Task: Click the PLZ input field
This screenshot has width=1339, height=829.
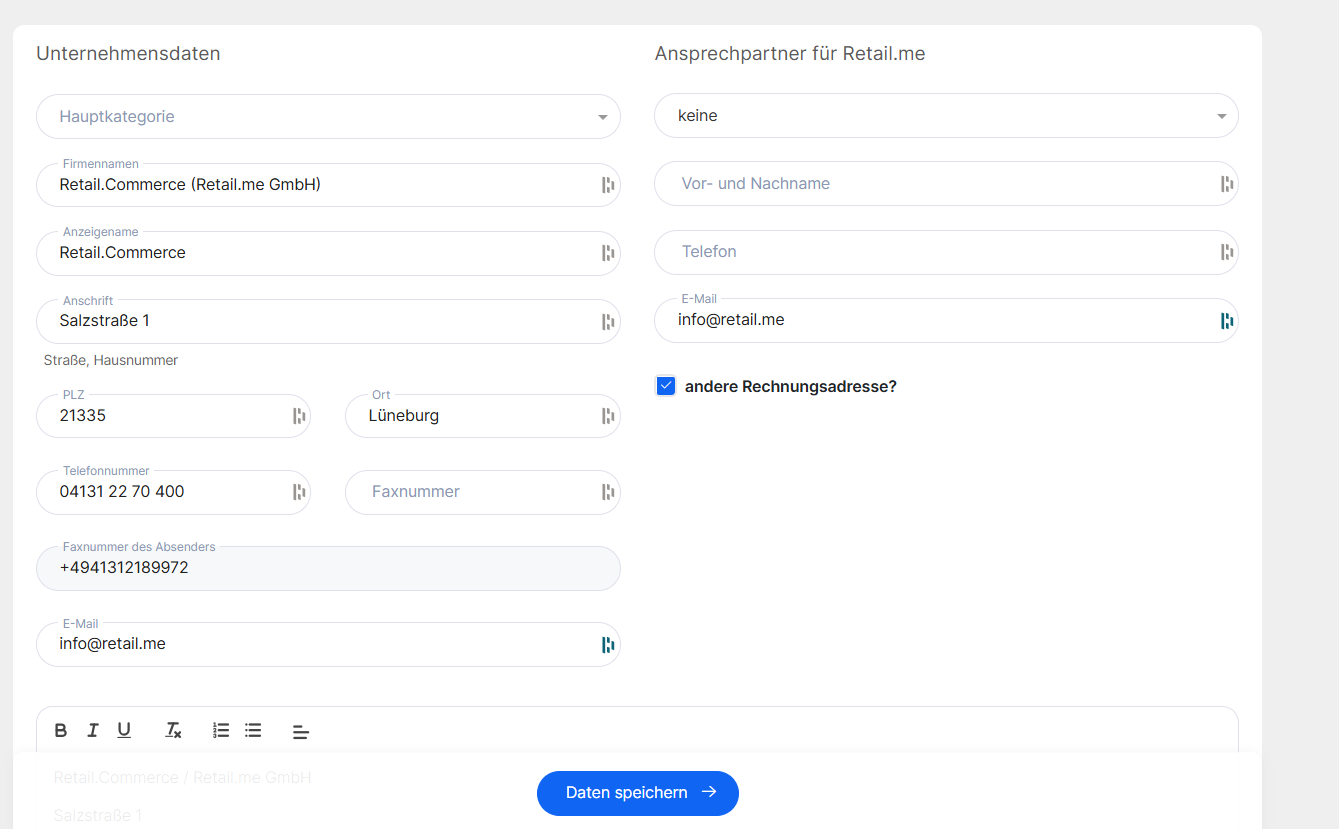Action: (x=165, y=416)
